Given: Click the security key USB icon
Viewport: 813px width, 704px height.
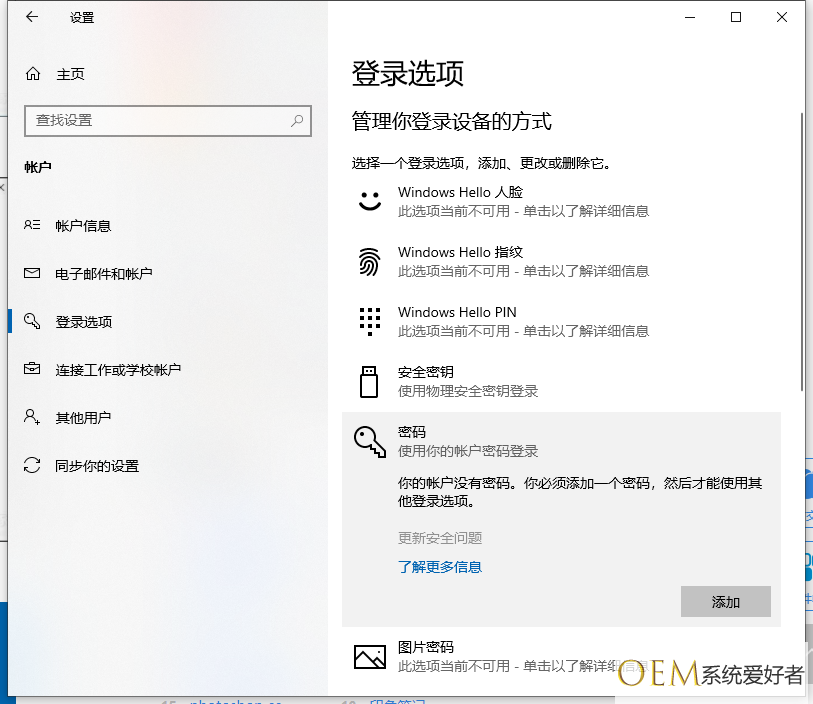Looking at the screenshot, I should [x=369, y=381].
